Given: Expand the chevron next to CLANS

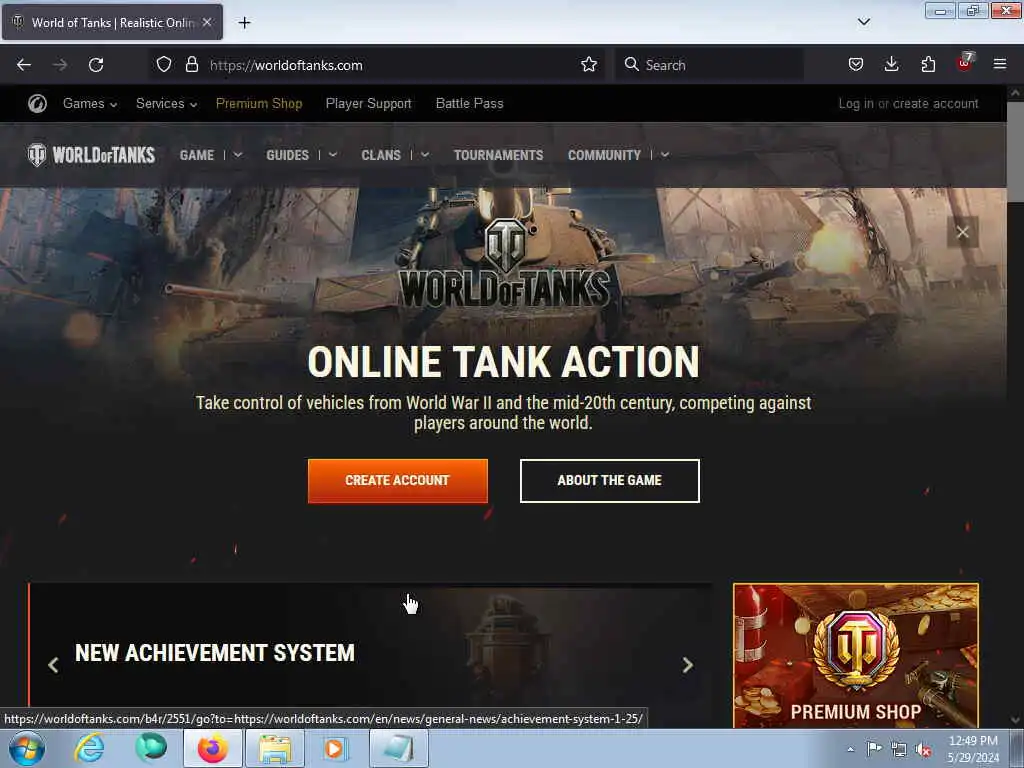Looking at the screenshot, I should coord(424,155).
